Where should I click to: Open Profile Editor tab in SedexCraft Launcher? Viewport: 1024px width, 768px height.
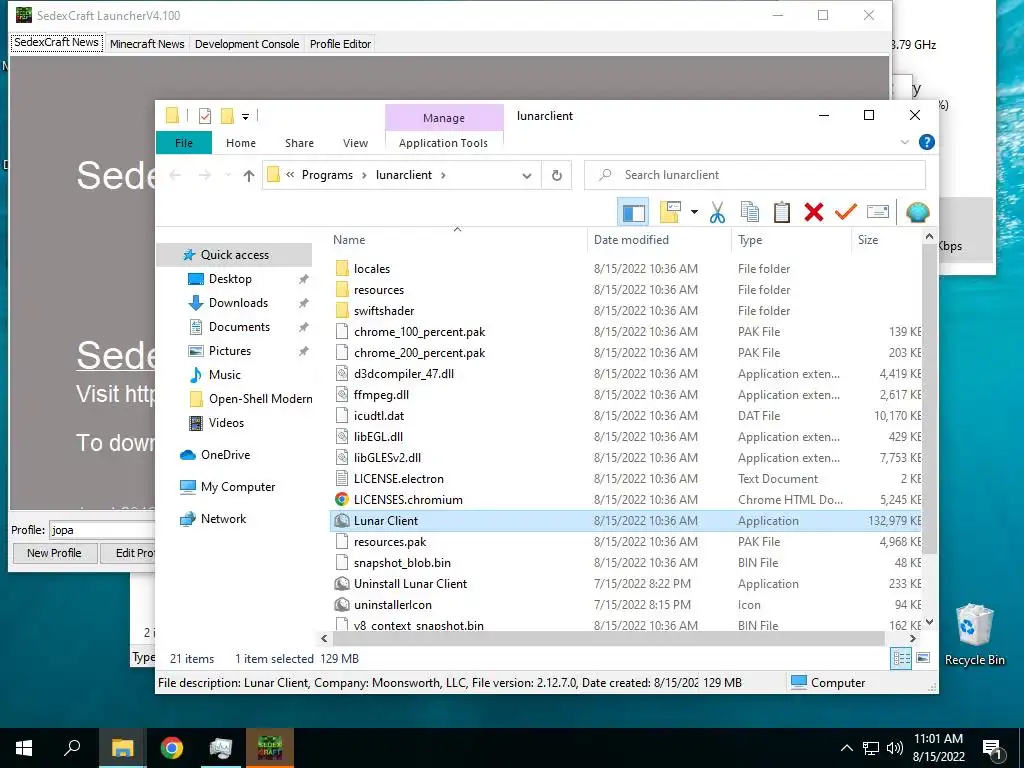coord(340,44)
